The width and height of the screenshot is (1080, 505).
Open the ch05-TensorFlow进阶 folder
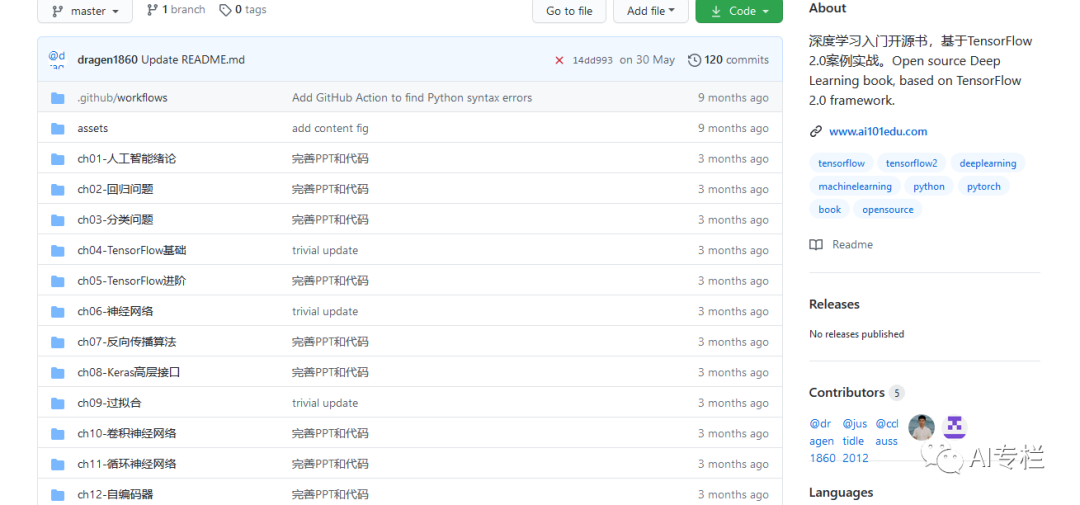[x=132, y=281]
